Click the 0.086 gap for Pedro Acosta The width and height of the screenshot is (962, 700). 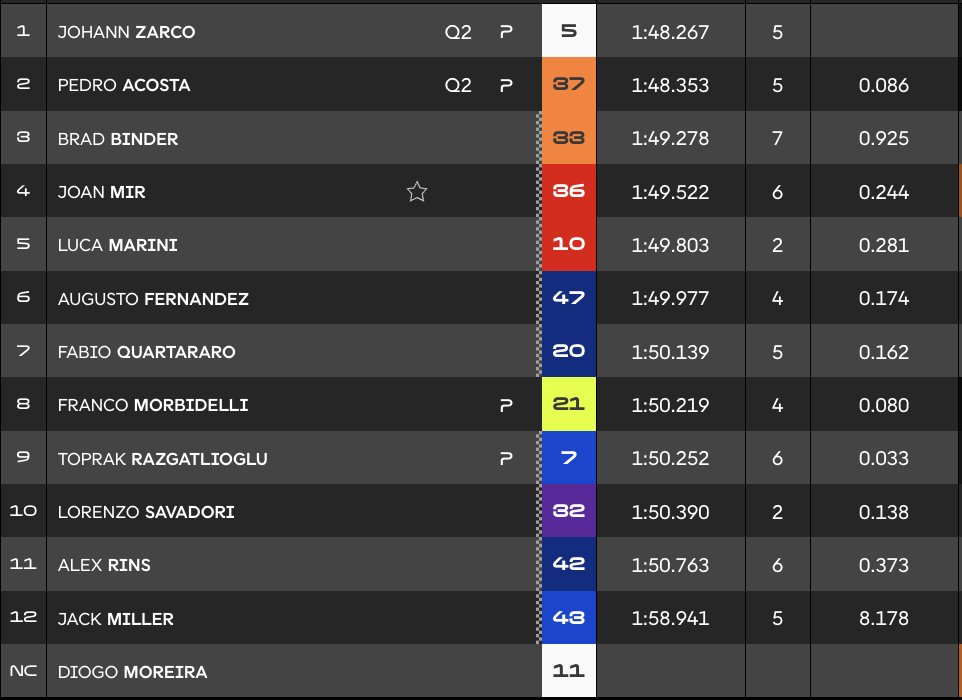(883, 85)
